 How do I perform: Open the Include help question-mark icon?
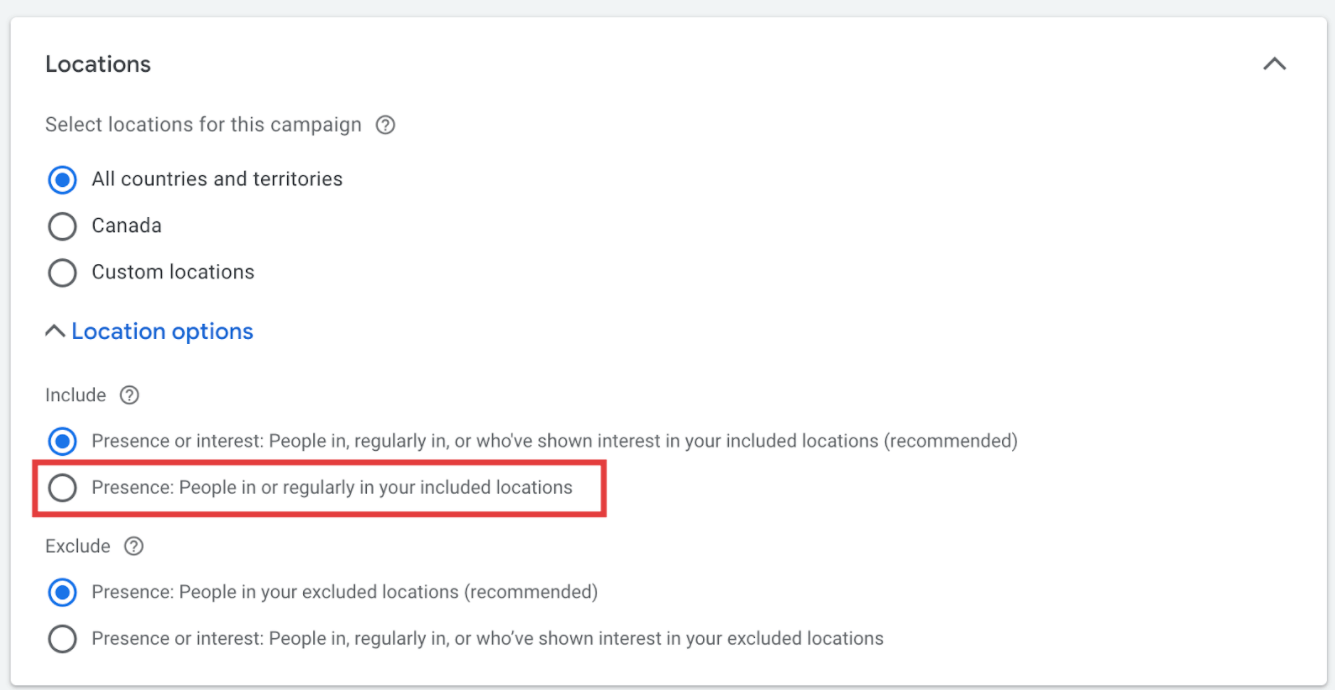(x=129, y=395)
